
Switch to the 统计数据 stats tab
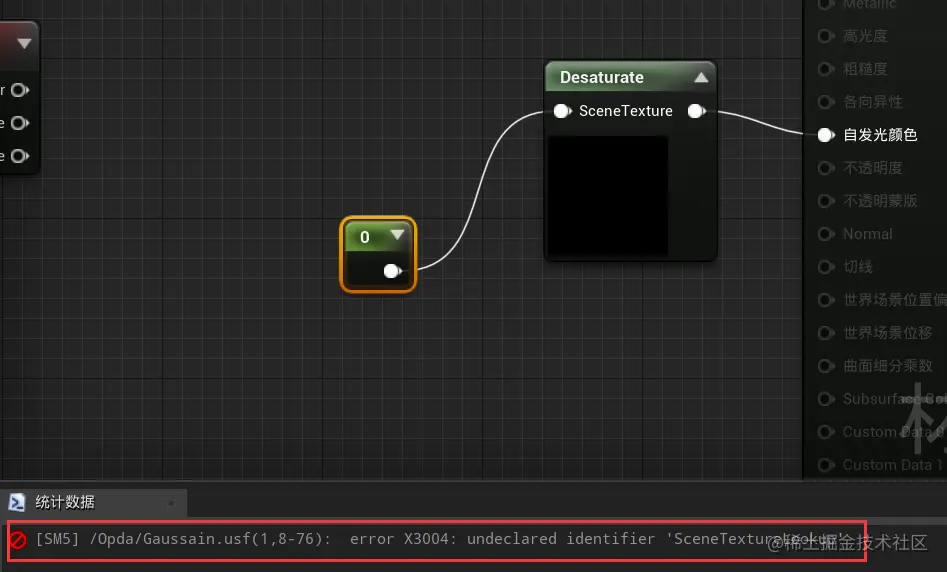[94, 503]
